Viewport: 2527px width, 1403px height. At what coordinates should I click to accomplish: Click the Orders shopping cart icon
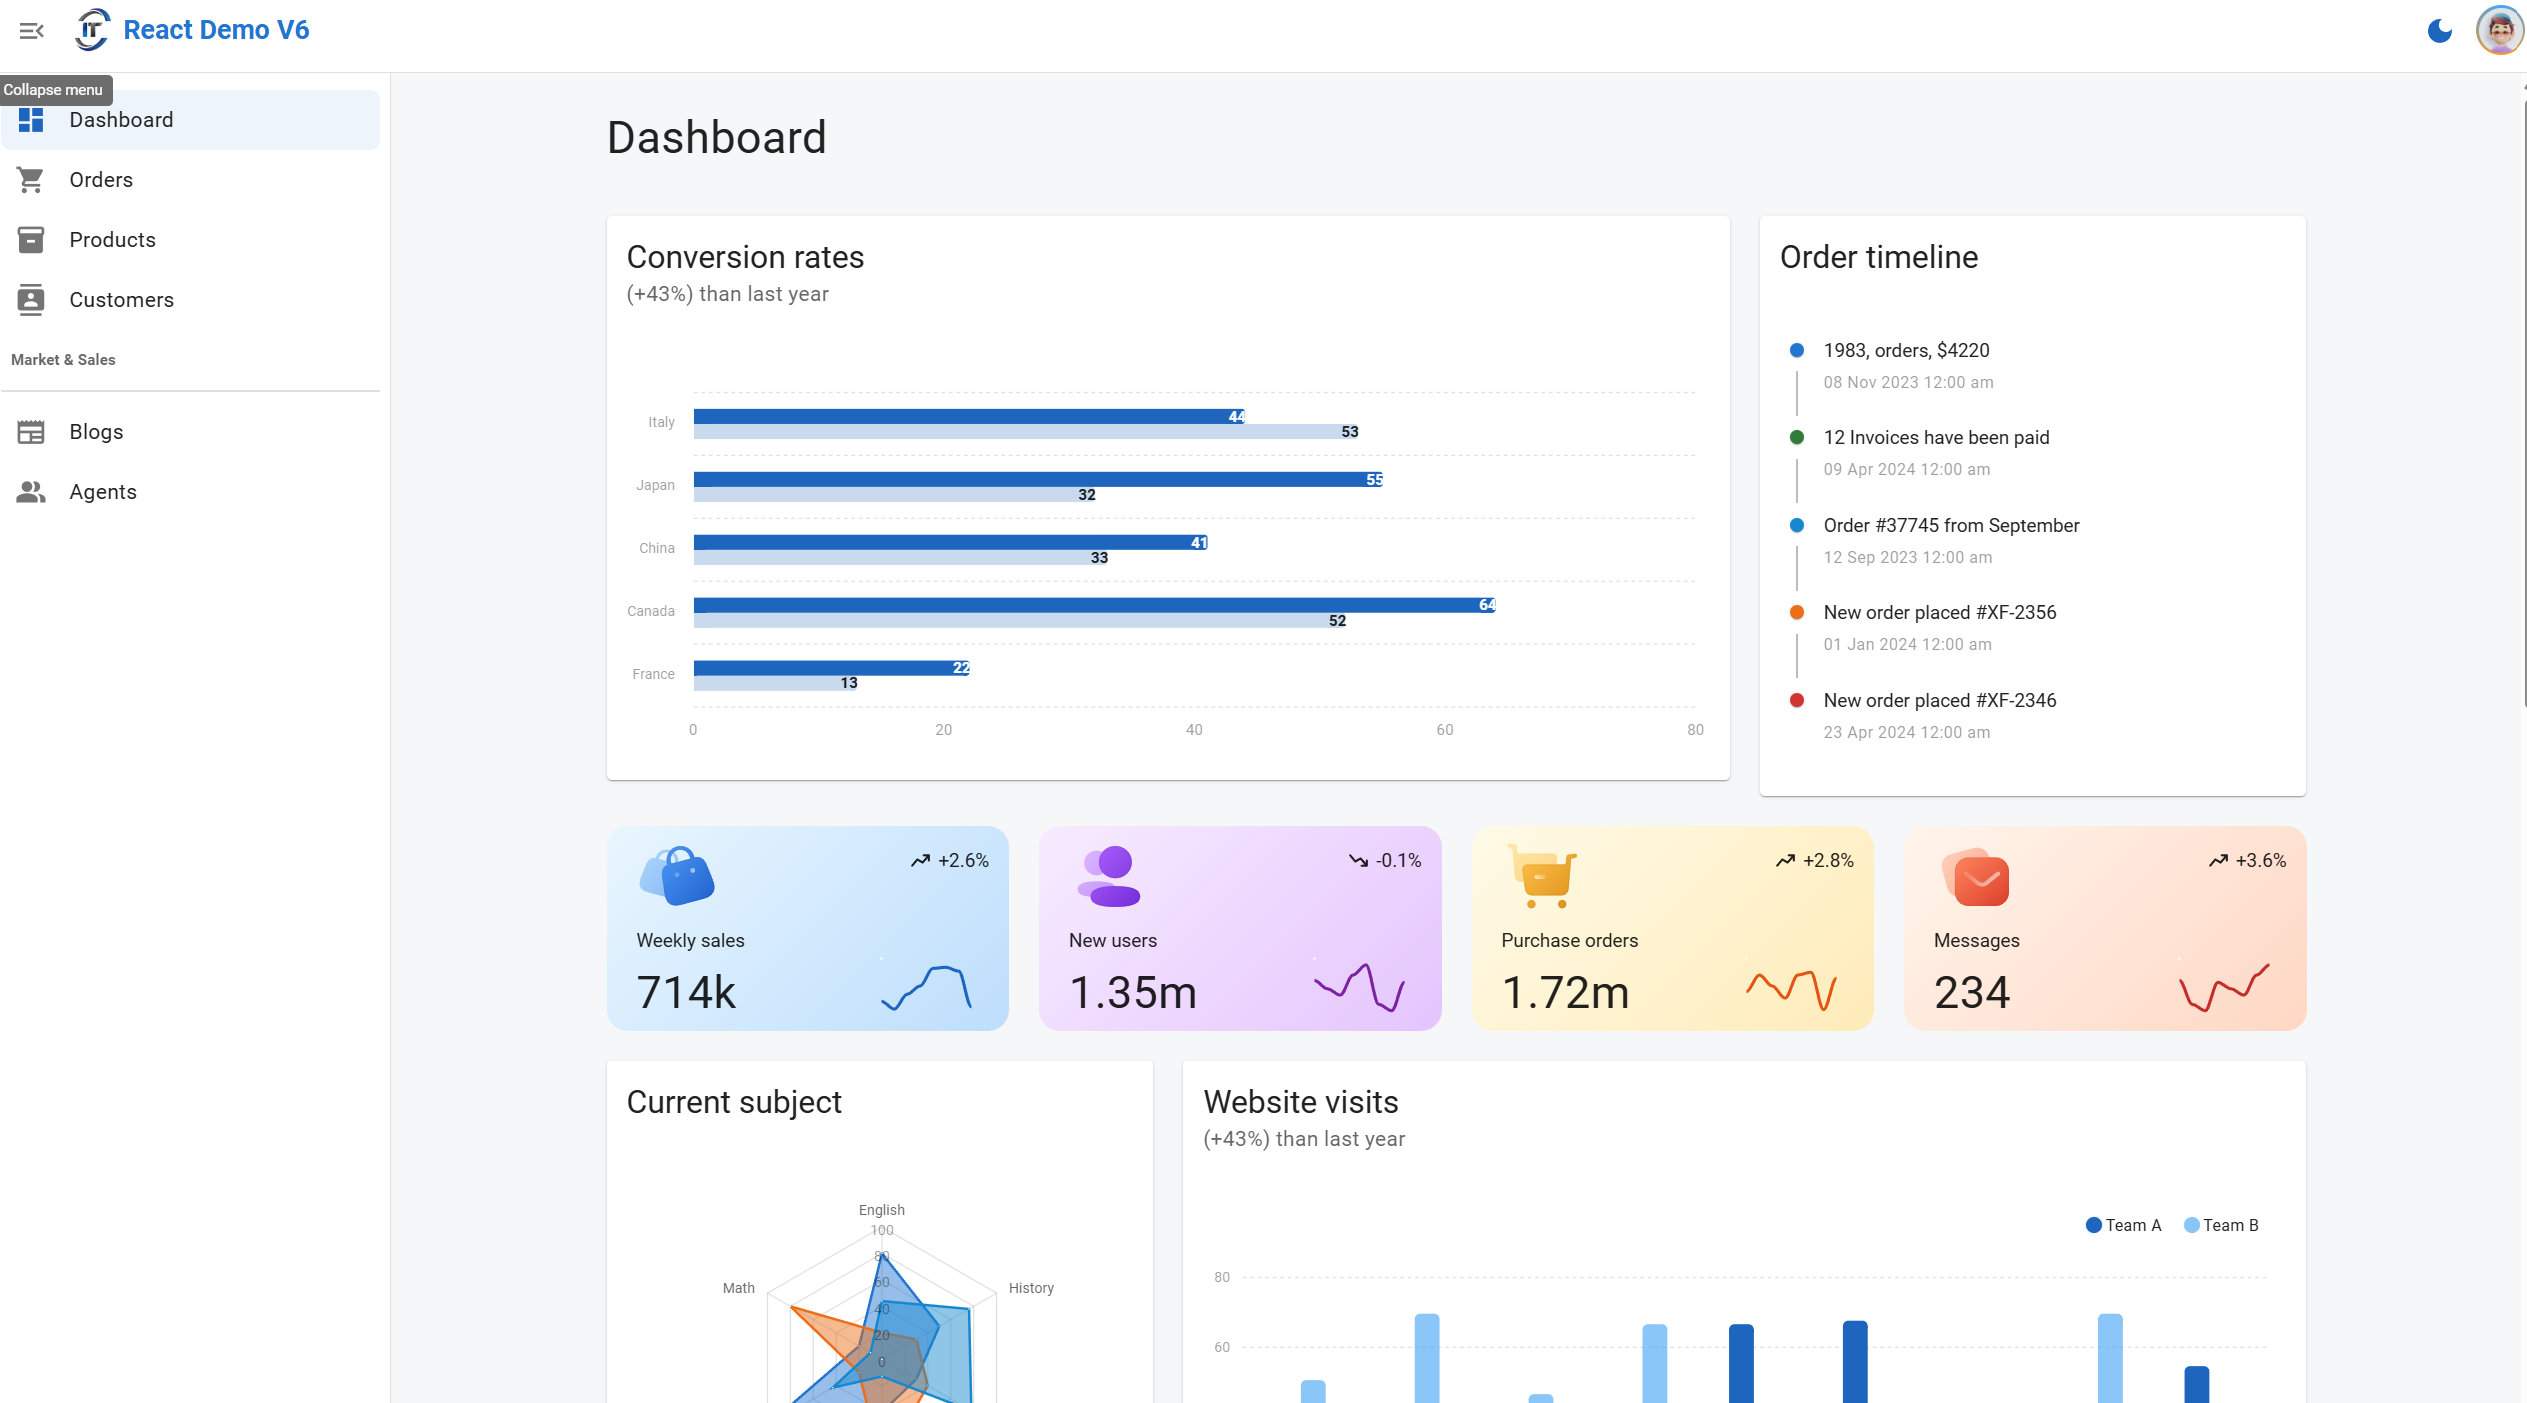pos(31,180)
